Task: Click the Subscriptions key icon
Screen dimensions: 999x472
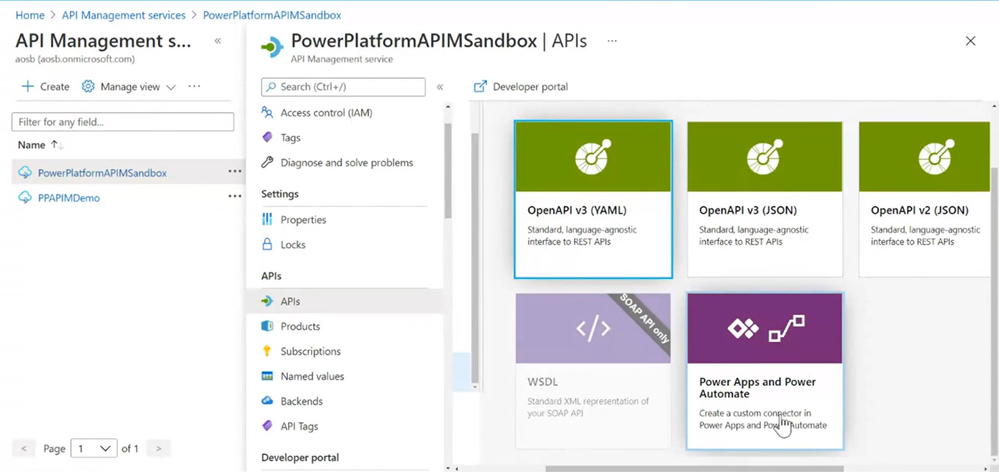Action: point(268,351)
